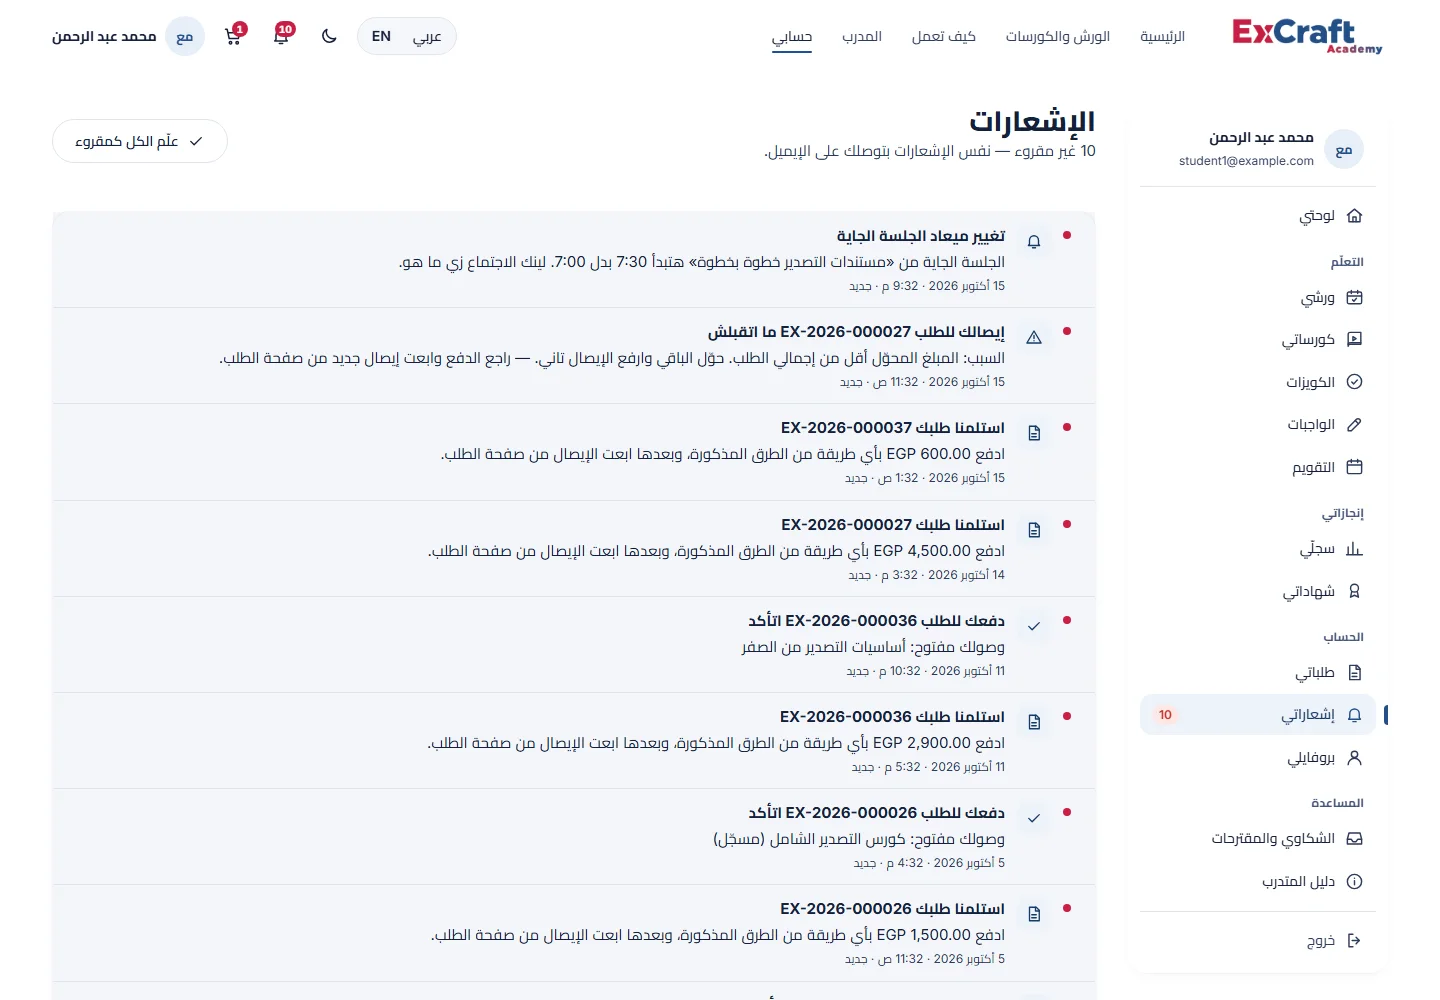Click the video icon for كورساتي

click(x=1355, y=339)
